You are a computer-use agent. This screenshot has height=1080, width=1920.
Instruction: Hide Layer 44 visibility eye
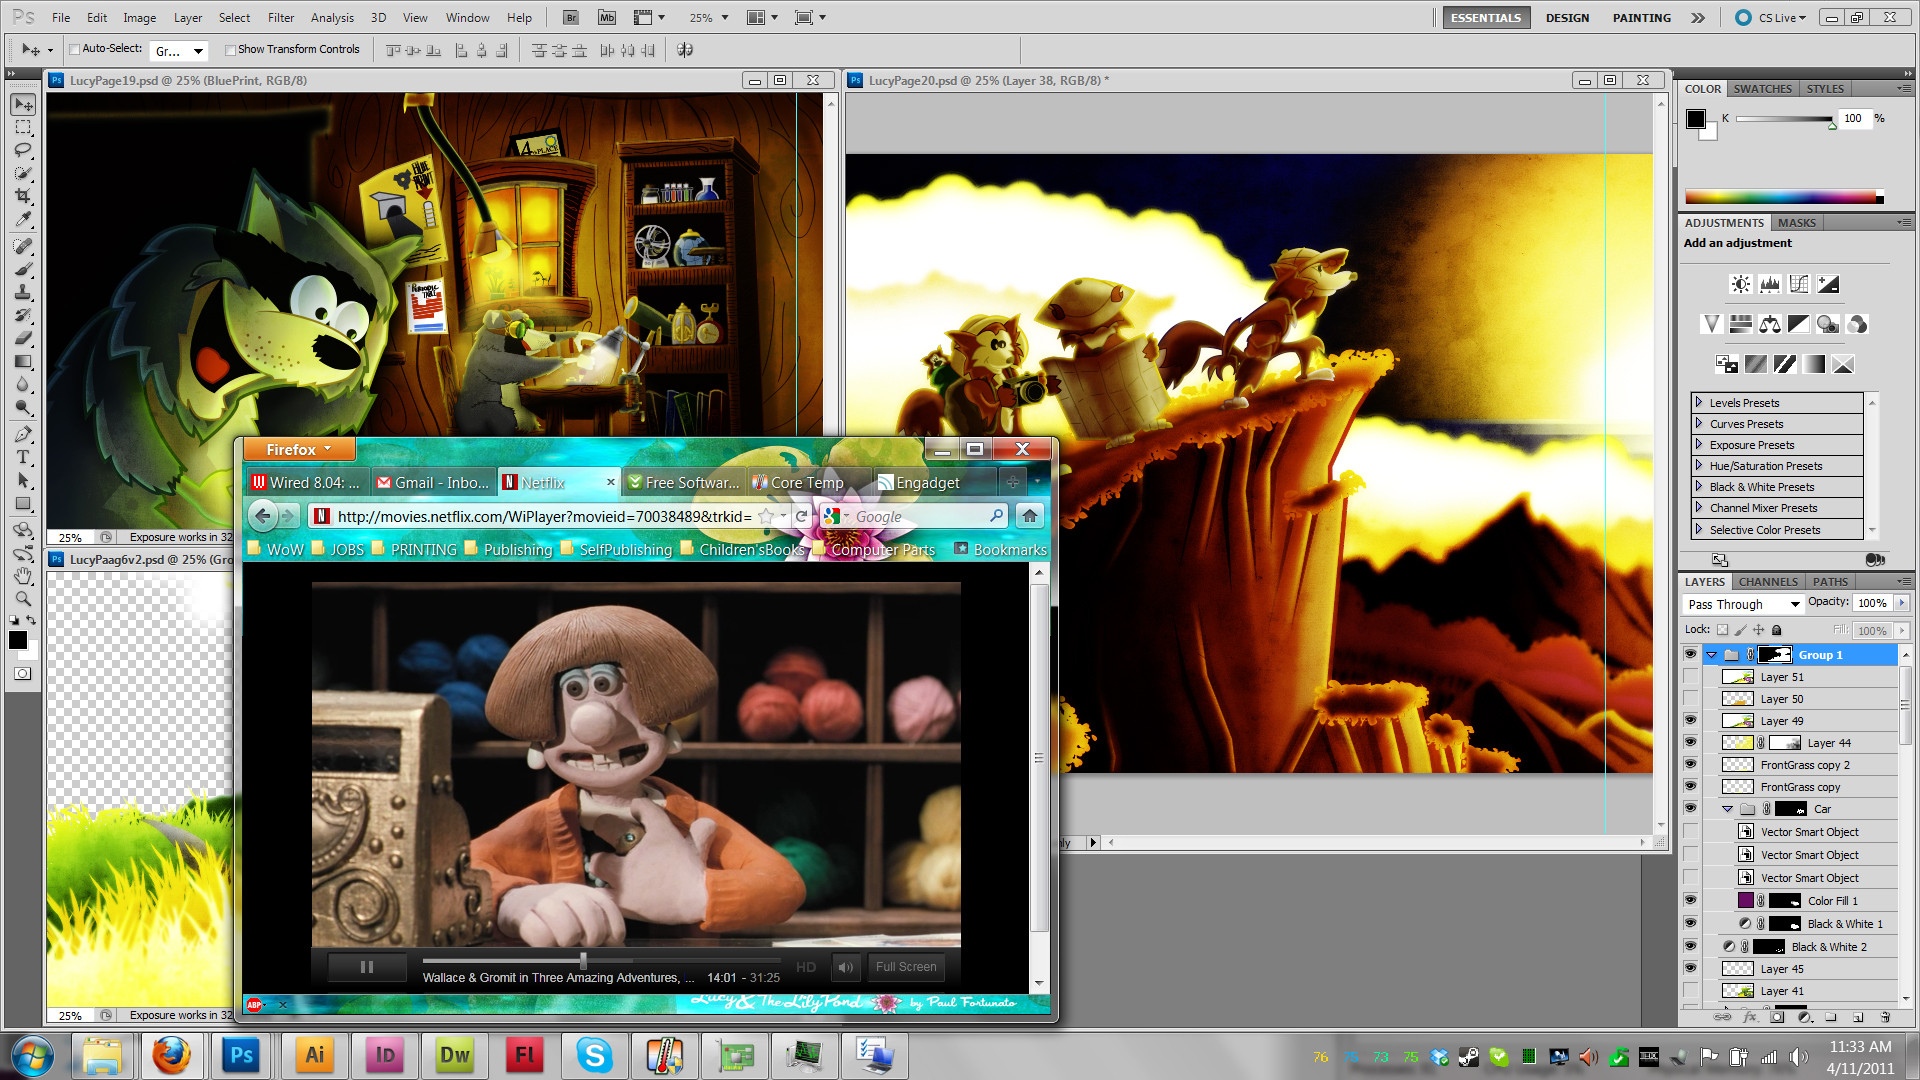[x=1690, y=742]
